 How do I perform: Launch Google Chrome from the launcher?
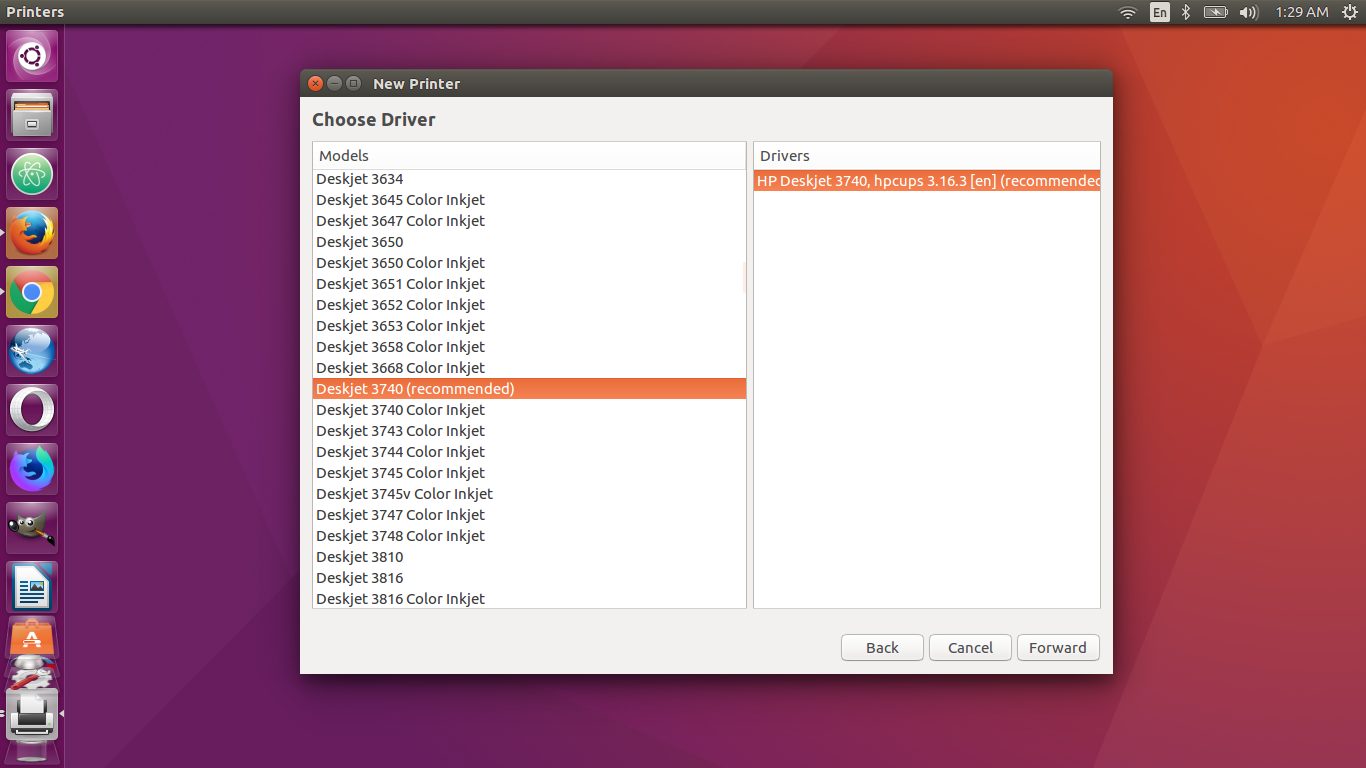tap(32, 292)
